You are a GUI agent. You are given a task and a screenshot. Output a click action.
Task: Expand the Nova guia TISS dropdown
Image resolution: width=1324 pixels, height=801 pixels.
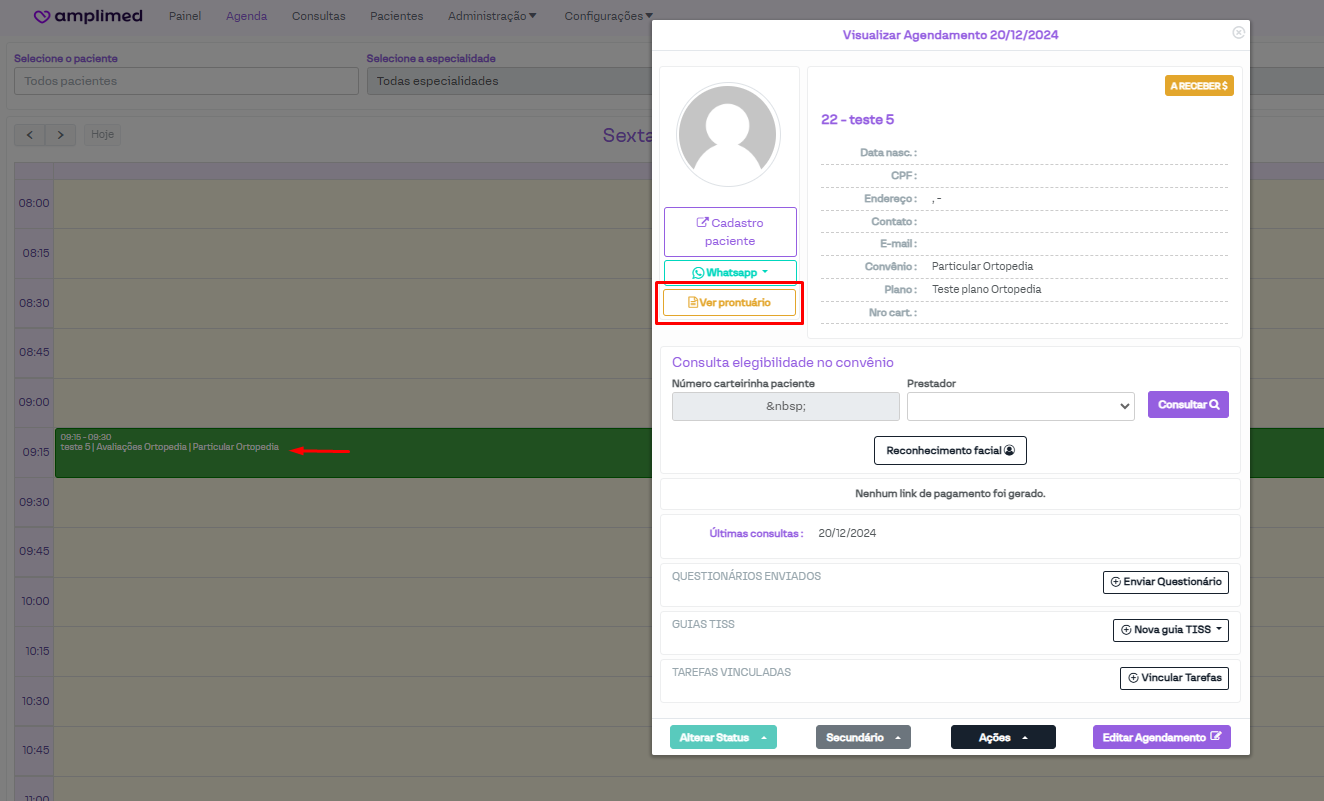(1170, 630)
